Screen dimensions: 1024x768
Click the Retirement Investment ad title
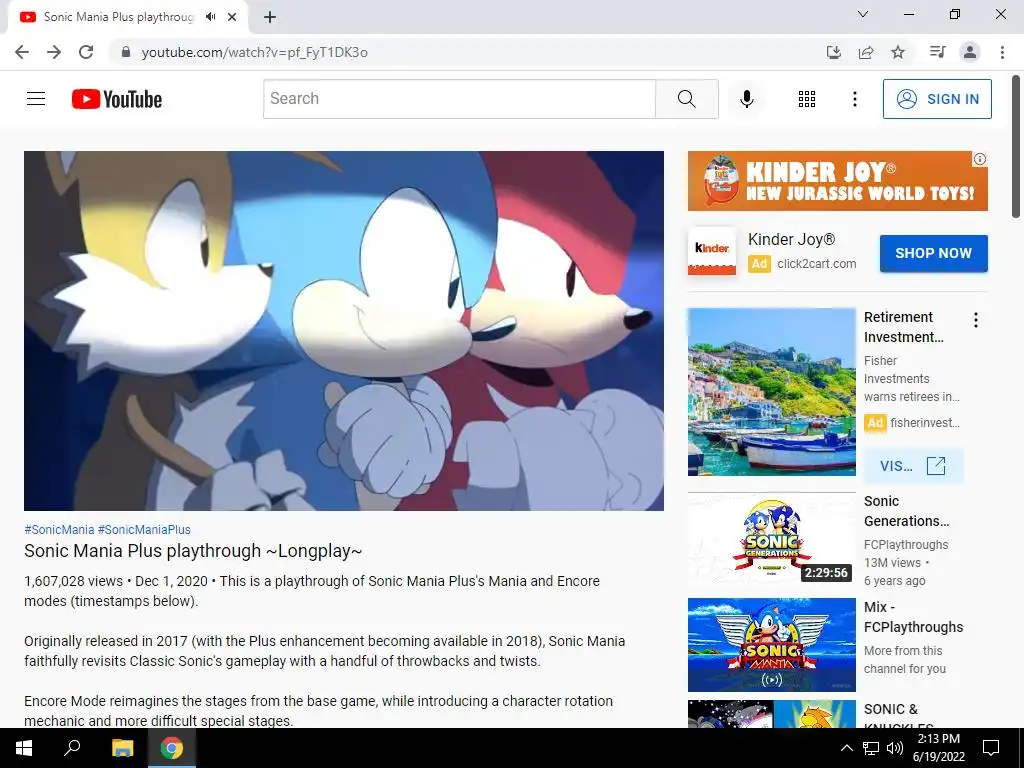903,327
